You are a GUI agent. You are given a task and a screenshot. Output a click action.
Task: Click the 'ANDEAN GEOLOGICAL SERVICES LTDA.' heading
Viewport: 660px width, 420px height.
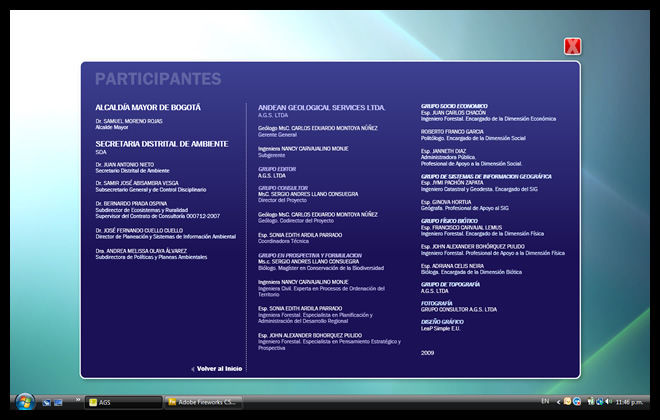click(321, 107)
